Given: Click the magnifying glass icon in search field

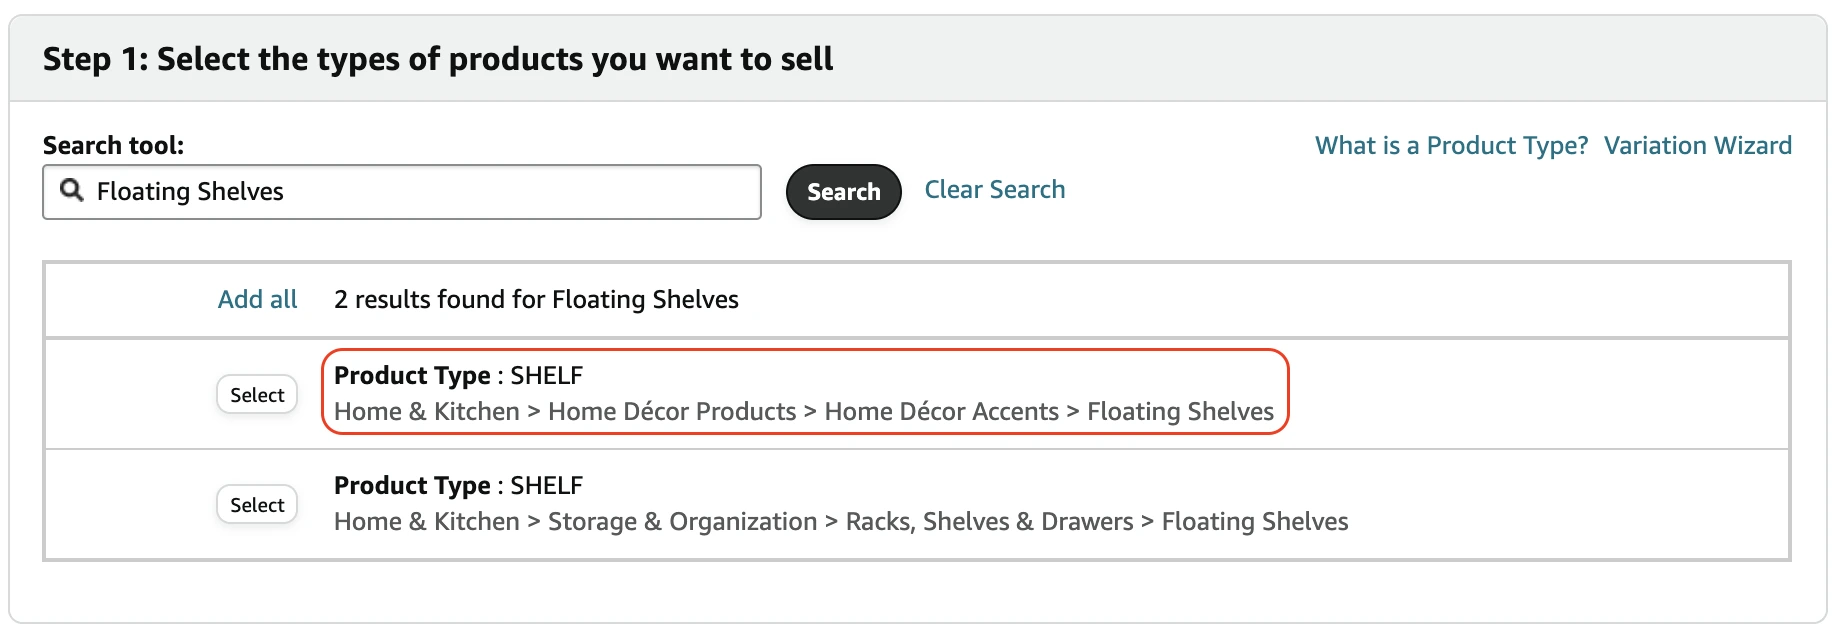Looking at the screenshot, I should 71,190.
